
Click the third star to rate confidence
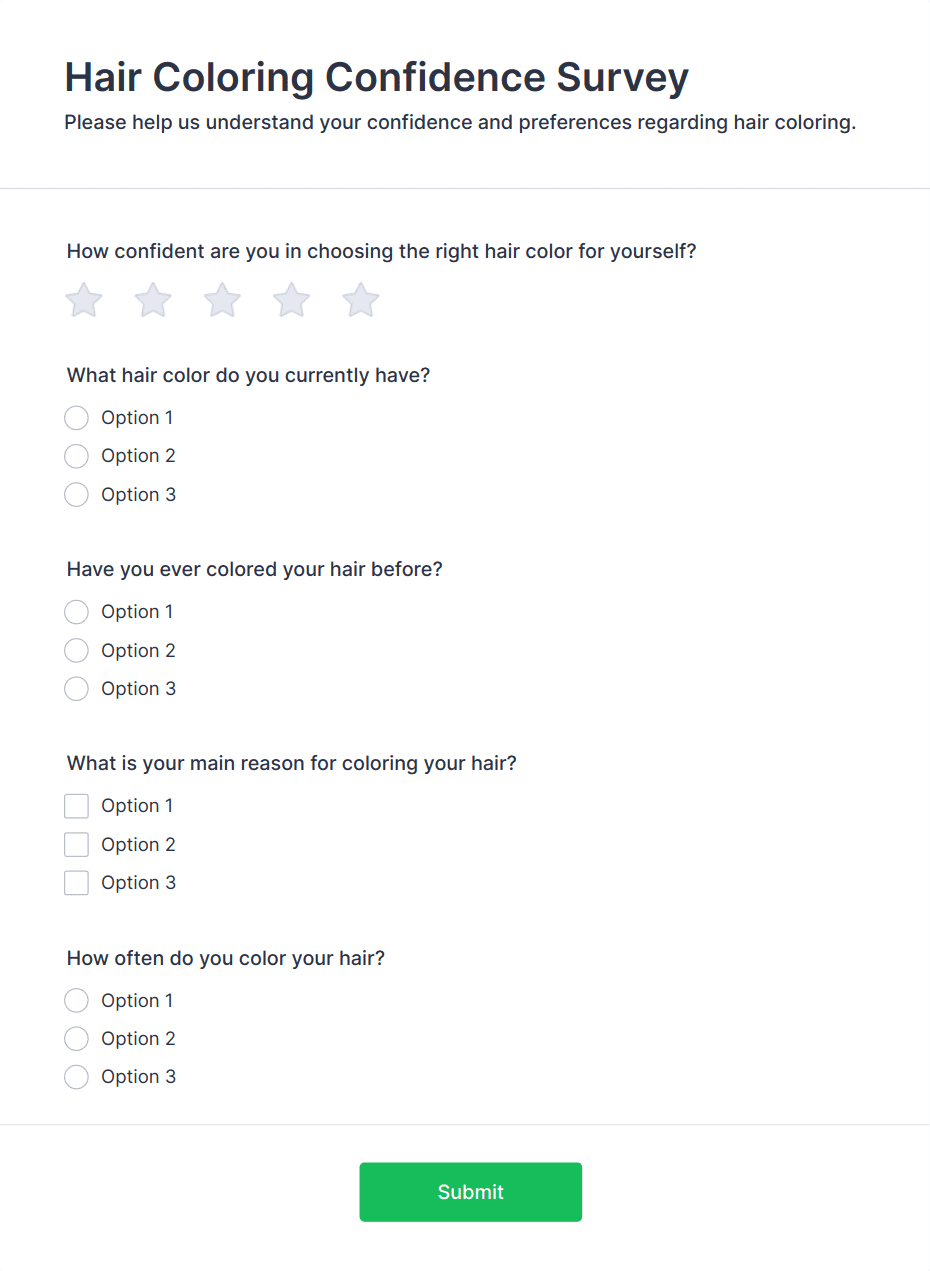click(221, 300)
